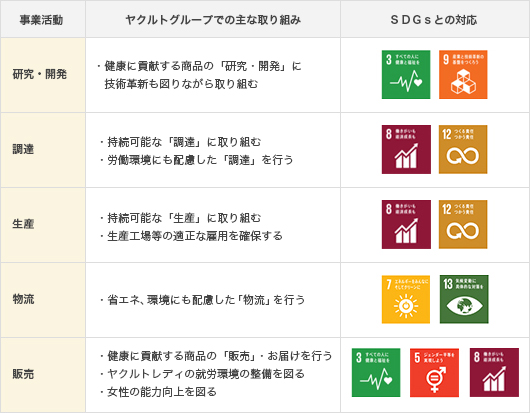Click the 調達 row label
Image resolution: width=530 pixels, height=413 pixels.
click(x=23, y=149)
